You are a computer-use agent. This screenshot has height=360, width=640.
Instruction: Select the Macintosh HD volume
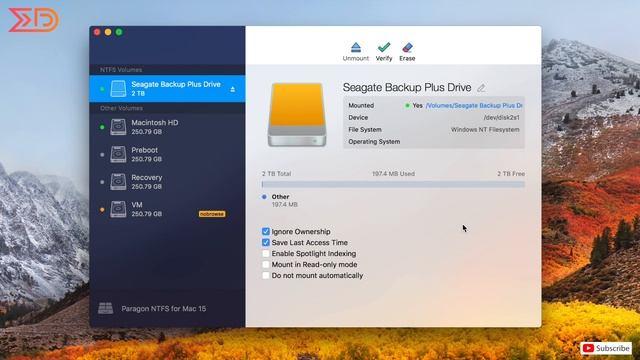pos(167,127)
